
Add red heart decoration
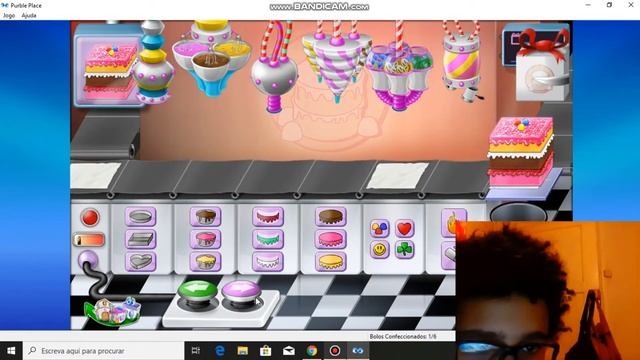(x=404, y=229)
